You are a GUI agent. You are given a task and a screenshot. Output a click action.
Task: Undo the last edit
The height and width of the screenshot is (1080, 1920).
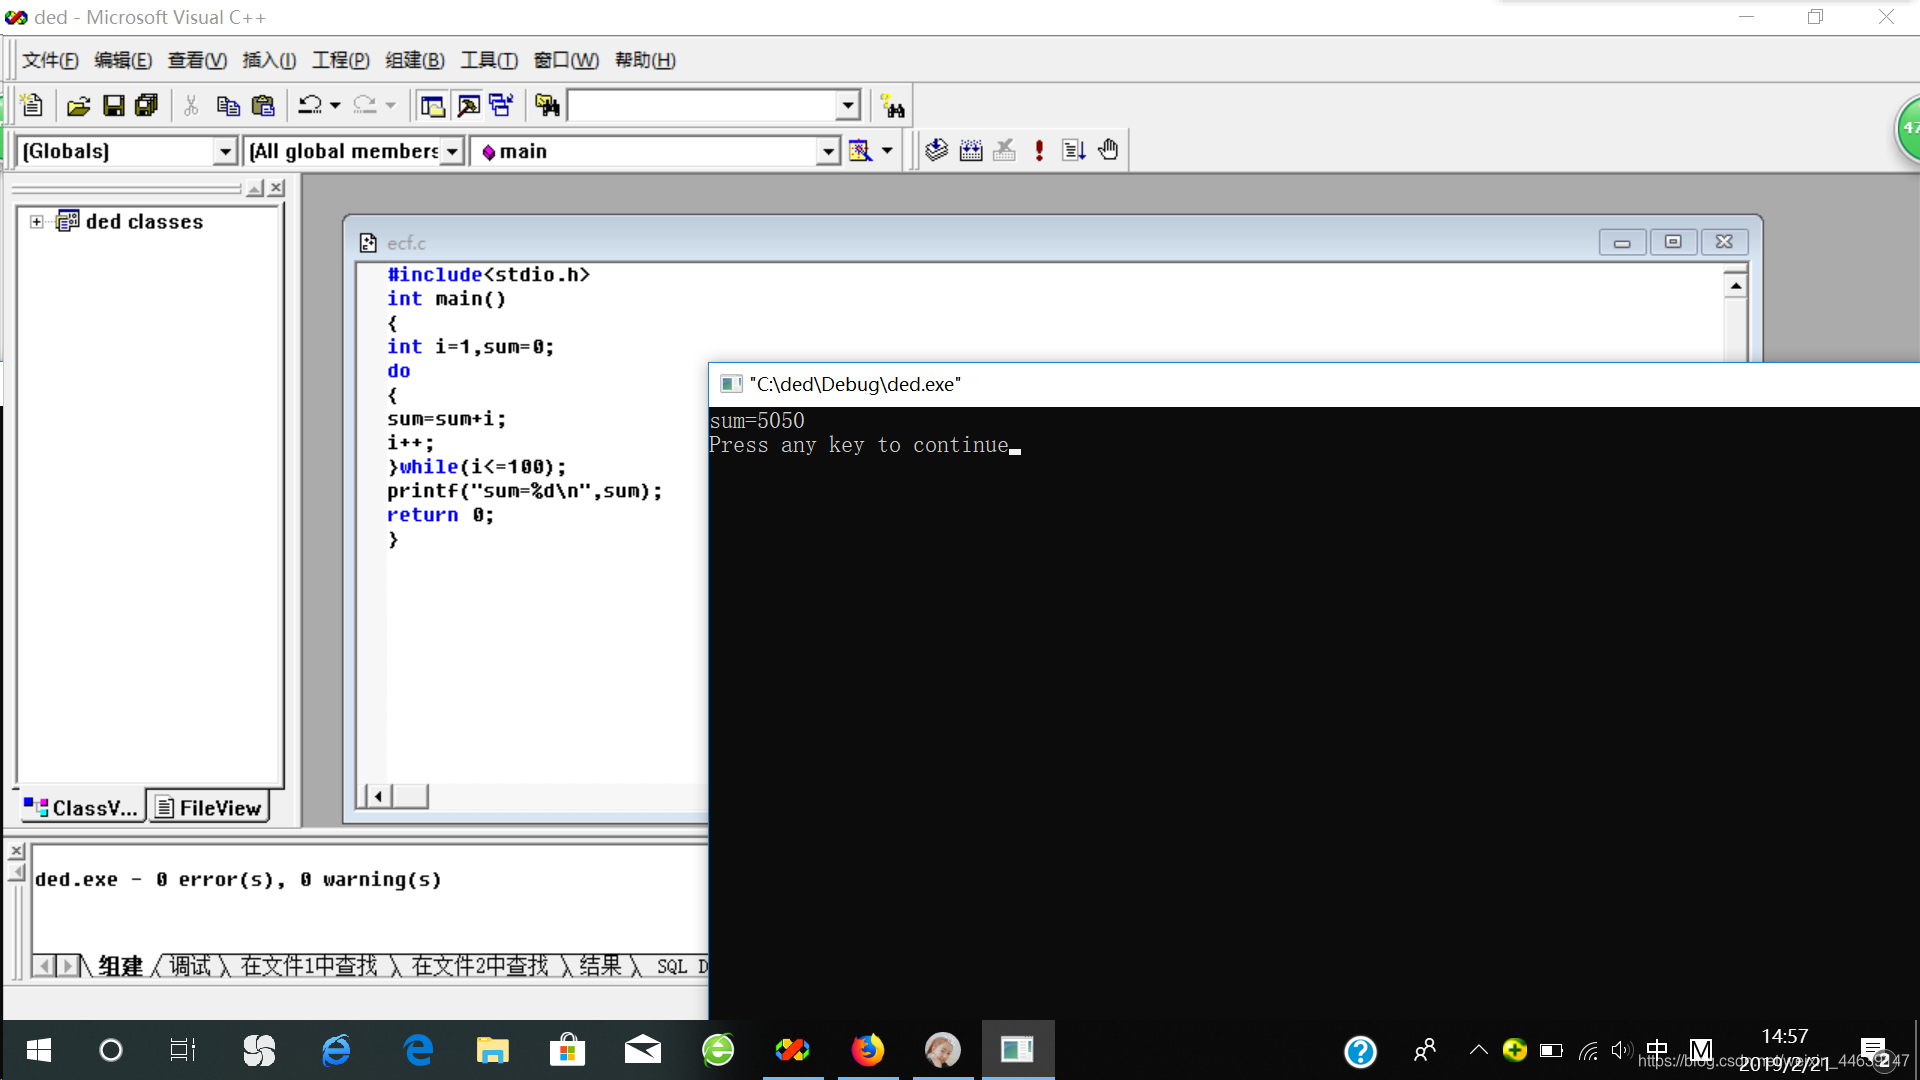point(310,105)
